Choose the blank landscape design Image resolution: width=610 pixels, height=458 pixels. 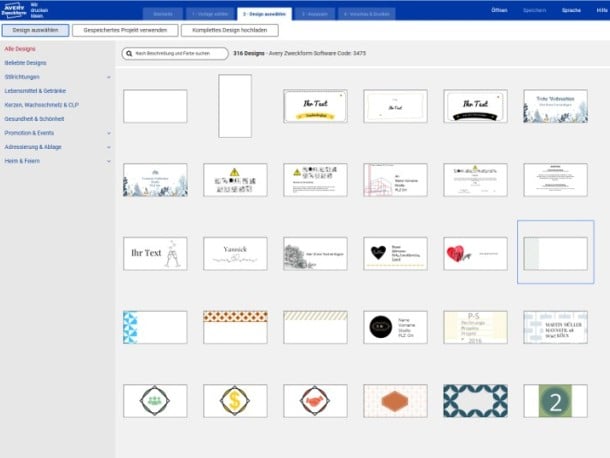click(x=155, y=106)
